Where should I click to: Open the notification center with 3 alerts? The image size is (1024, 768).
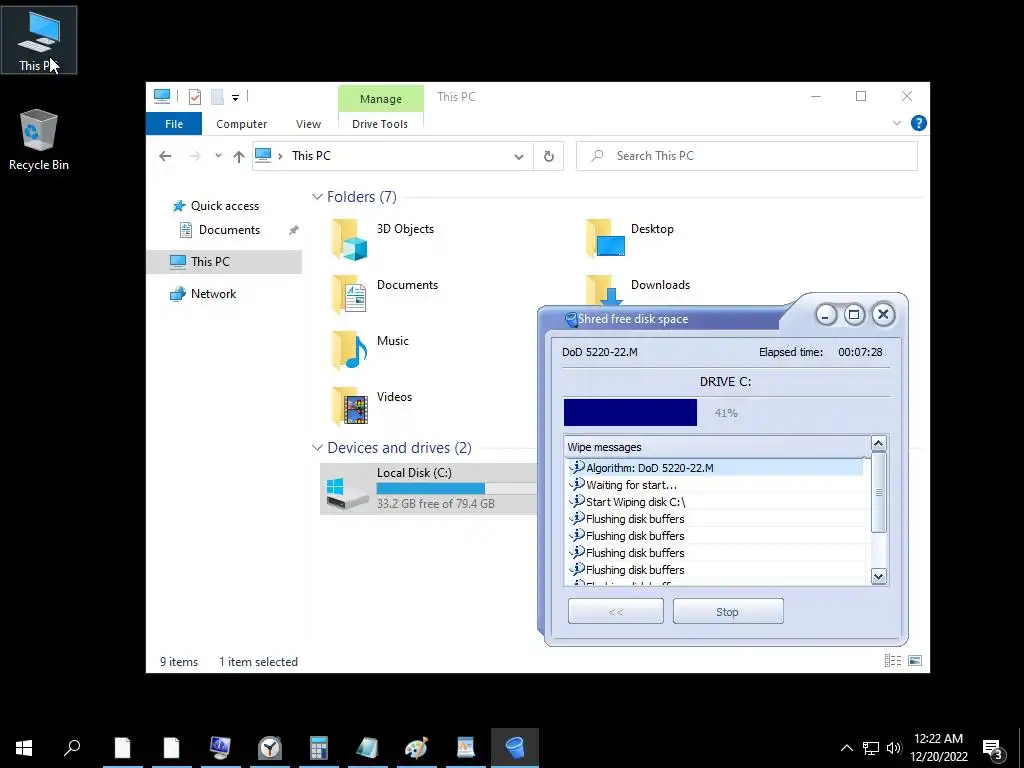[993, 750]
